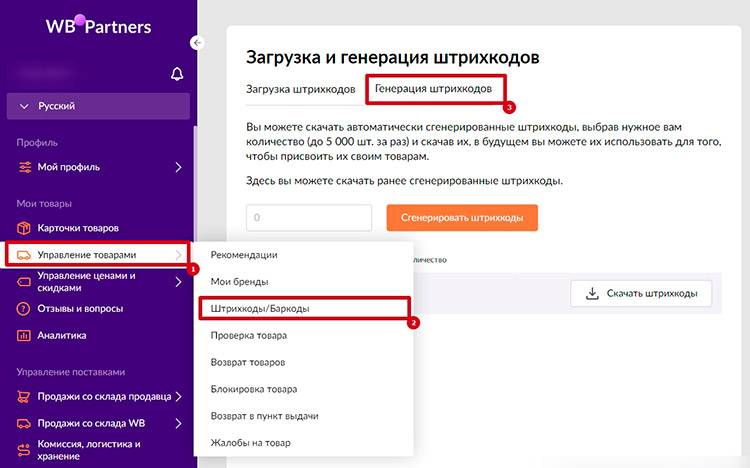The width and height of the screenshot is (750, 468).
Task: Click the barcode quantity input field
Action: 309,217
